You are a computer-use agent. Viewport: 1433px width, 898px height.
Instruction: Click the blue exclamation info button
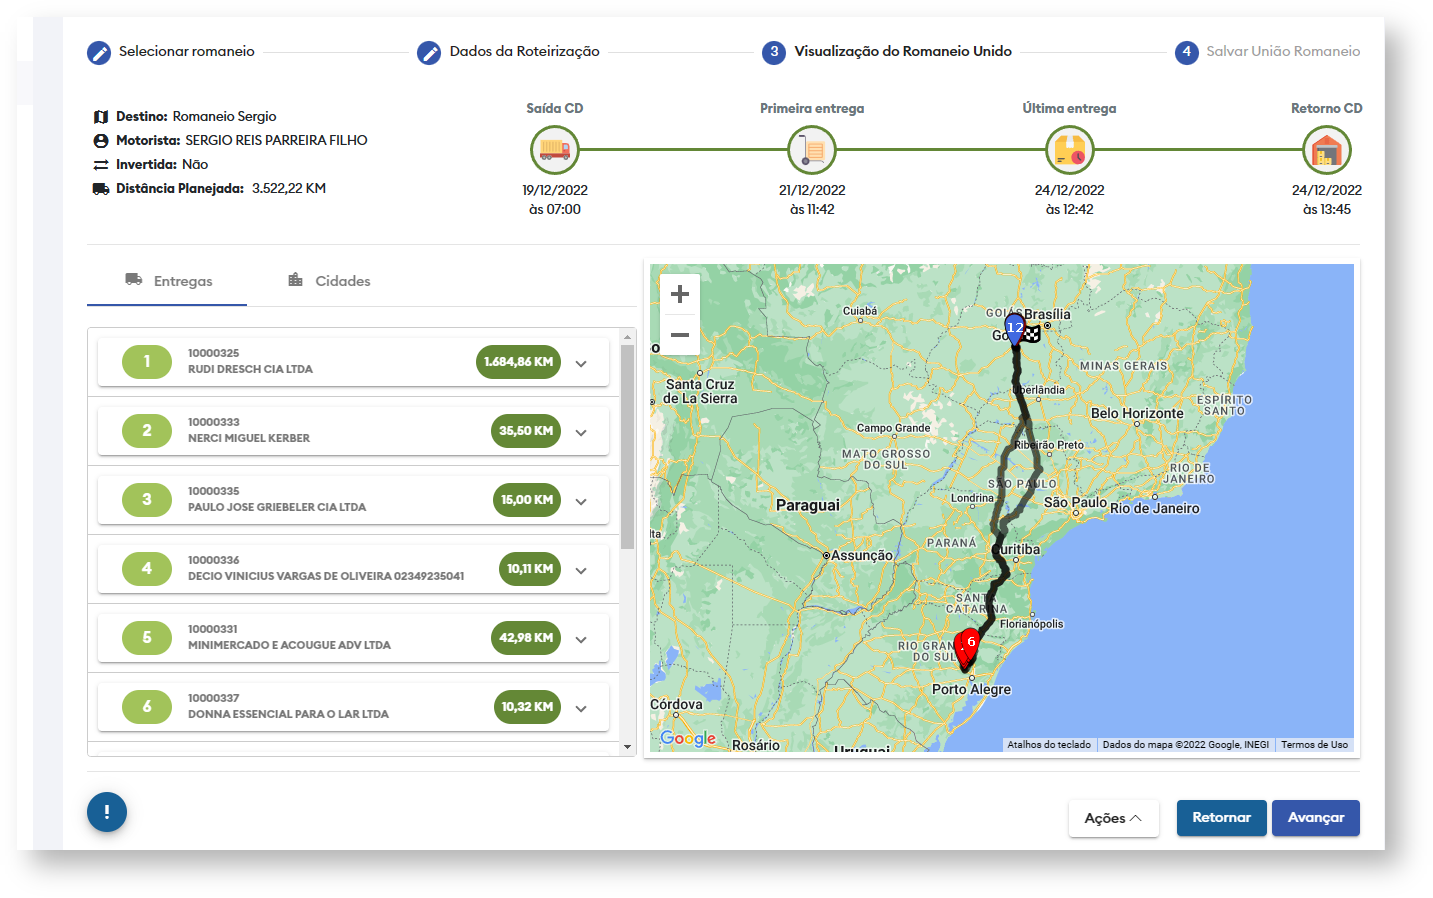click(x=107, y=812)
